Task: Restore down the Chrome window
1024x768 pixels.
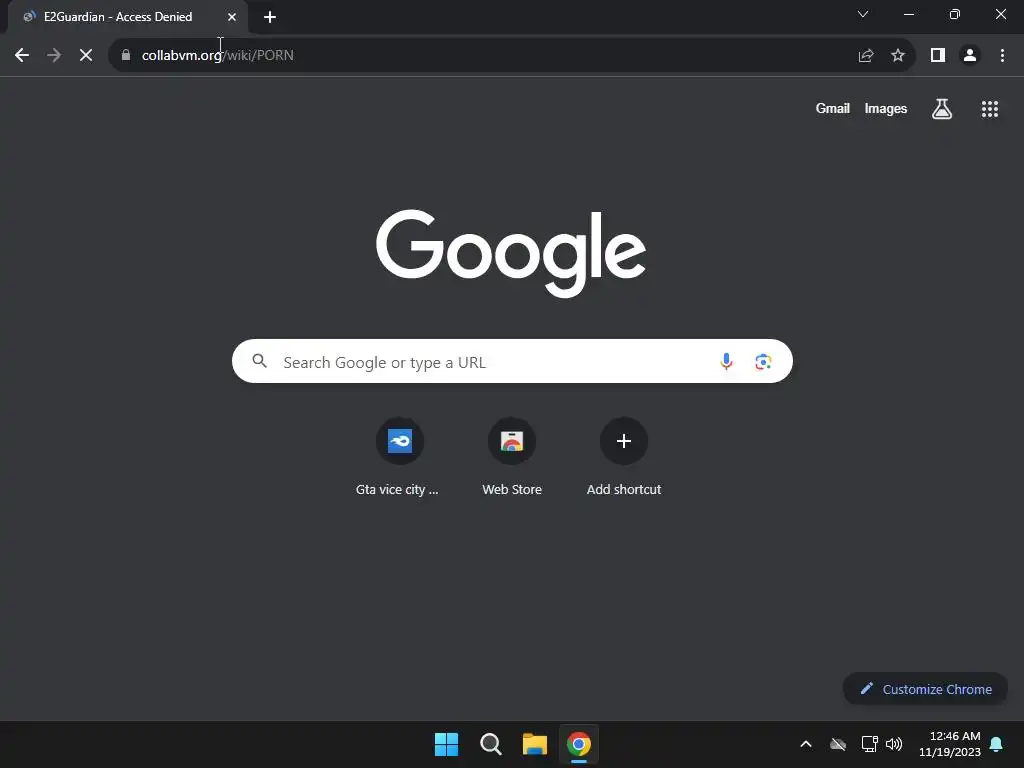Action: point(955,14)
